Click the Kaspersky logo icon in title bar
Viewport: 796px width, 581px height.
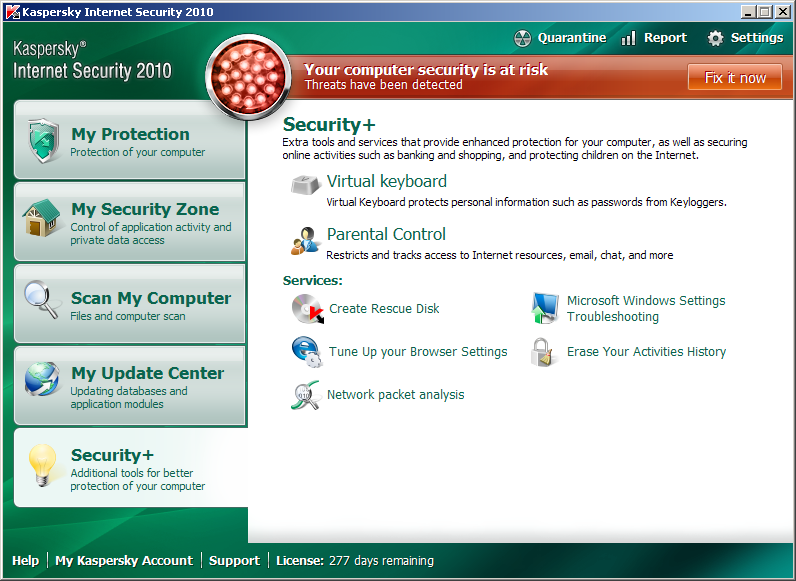[13, 12]
